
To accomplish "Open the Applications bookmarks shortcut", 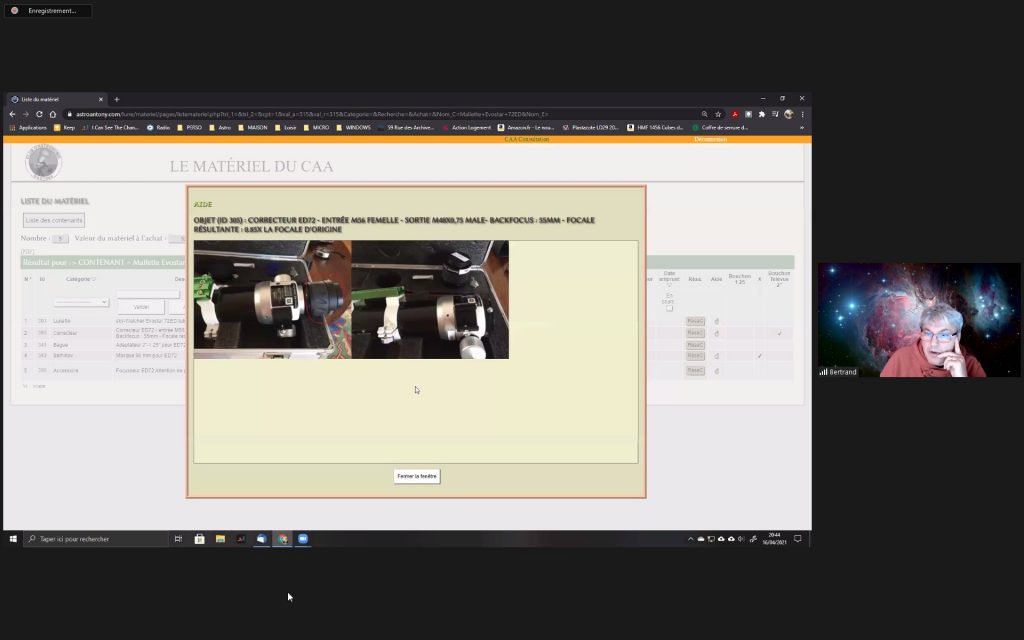I will click(28, 128).
